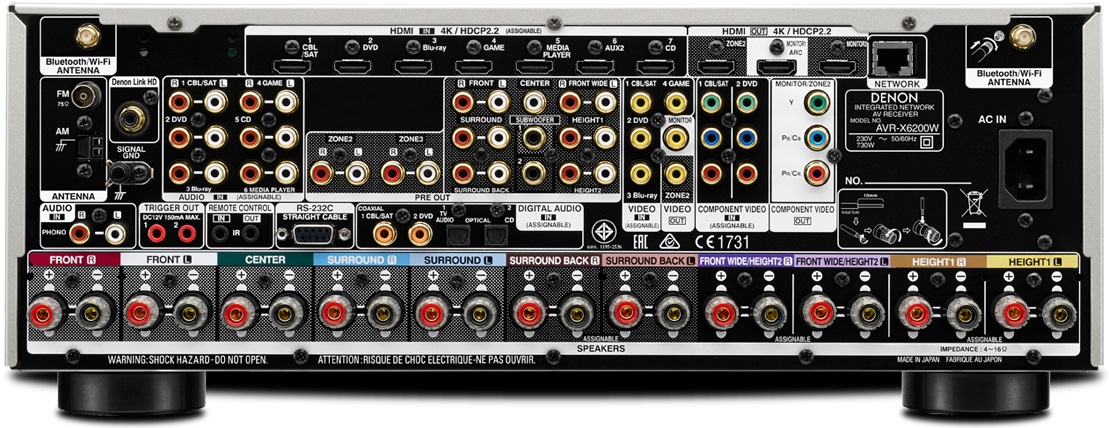This screenshot has height=428, width=1109.
Task: Click the HDMI OUT ZONE2 port
Action: click(x=716, y=67)
